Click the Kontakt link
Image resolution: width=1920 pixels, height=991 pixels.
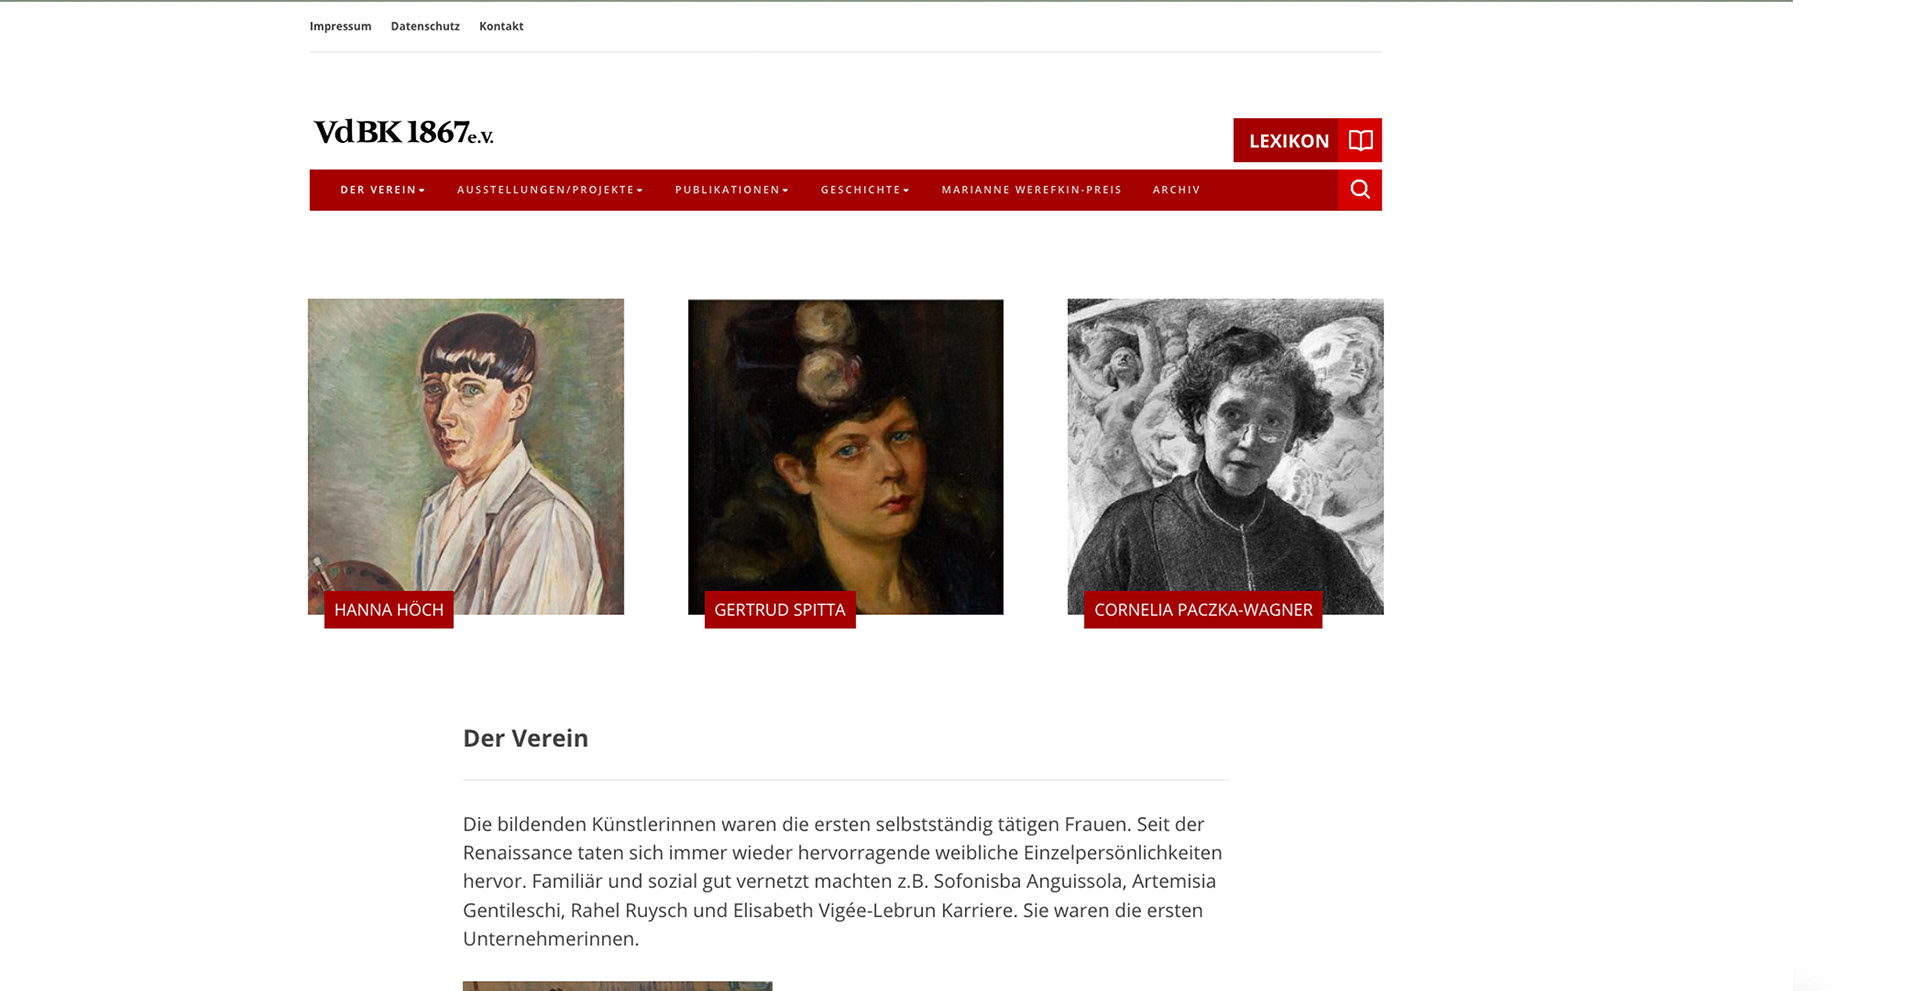click(501, 27)
